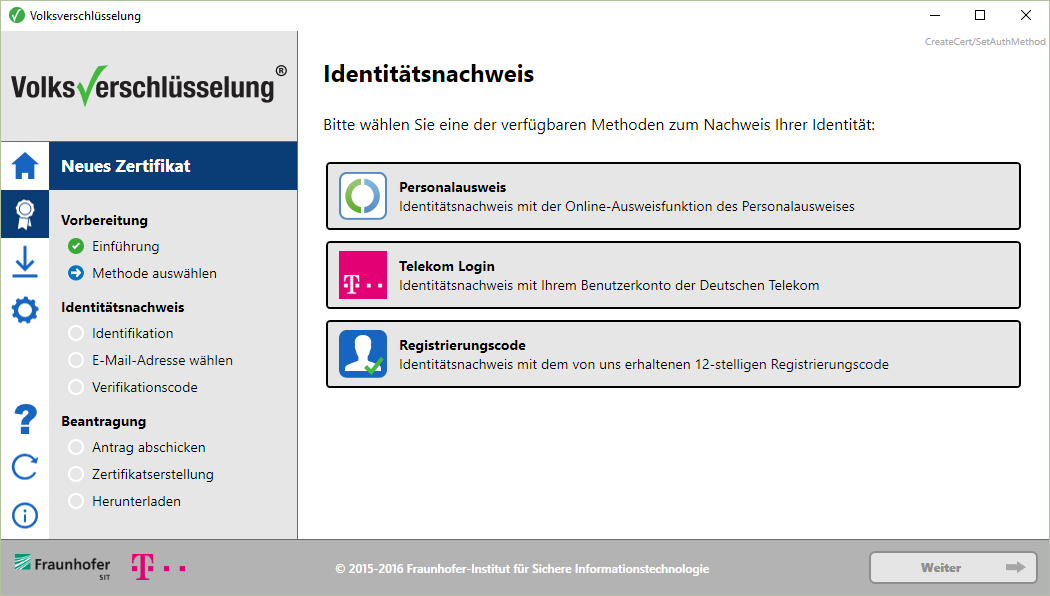1050x596 pixels.
Task: Click the Personalausweis card icon
Action: tap(363, 196)
